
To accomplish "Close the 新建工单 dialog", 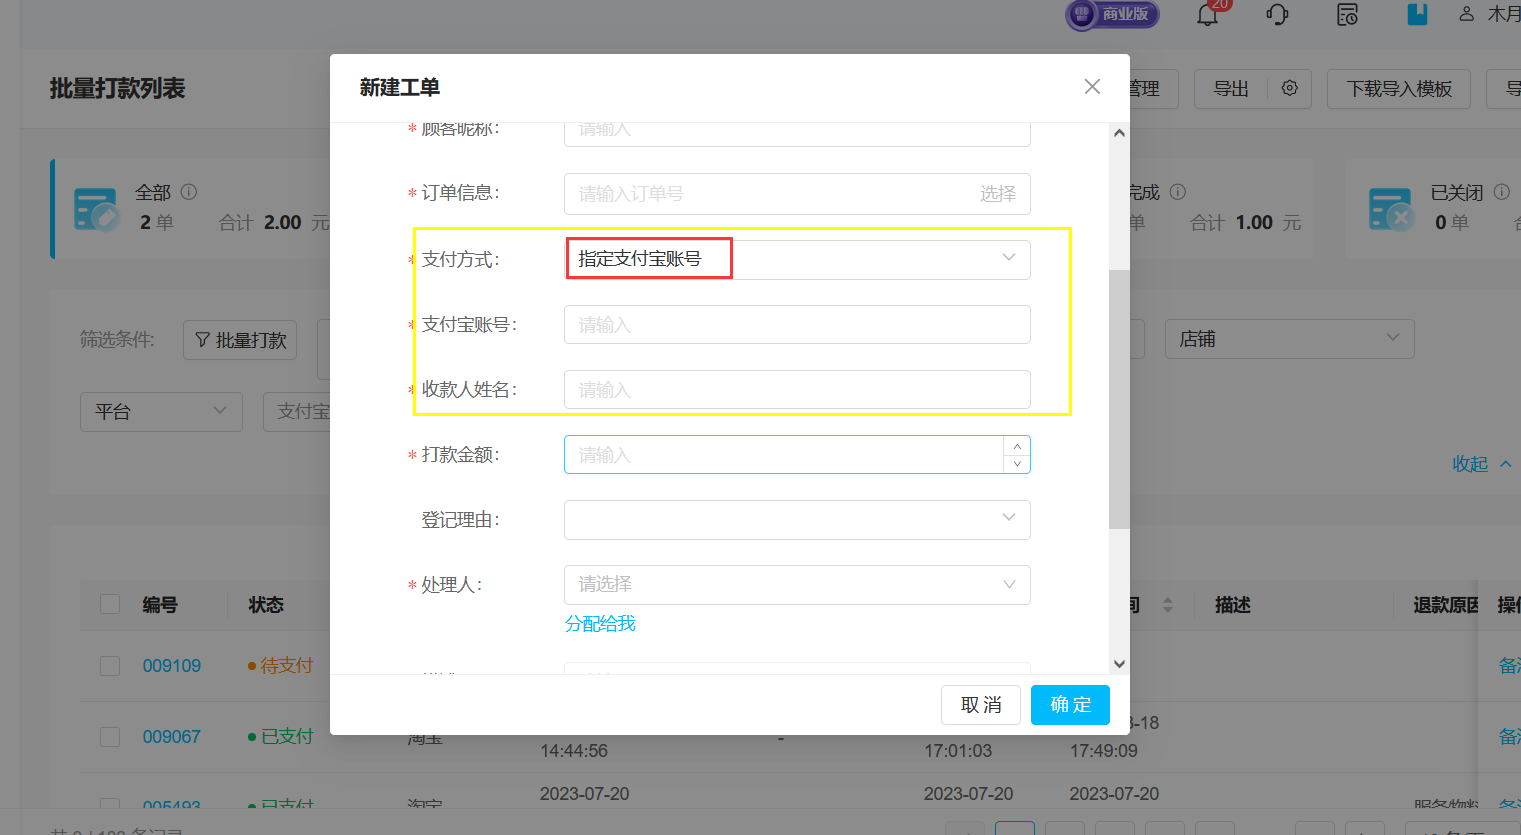I will coord(1092,87).
